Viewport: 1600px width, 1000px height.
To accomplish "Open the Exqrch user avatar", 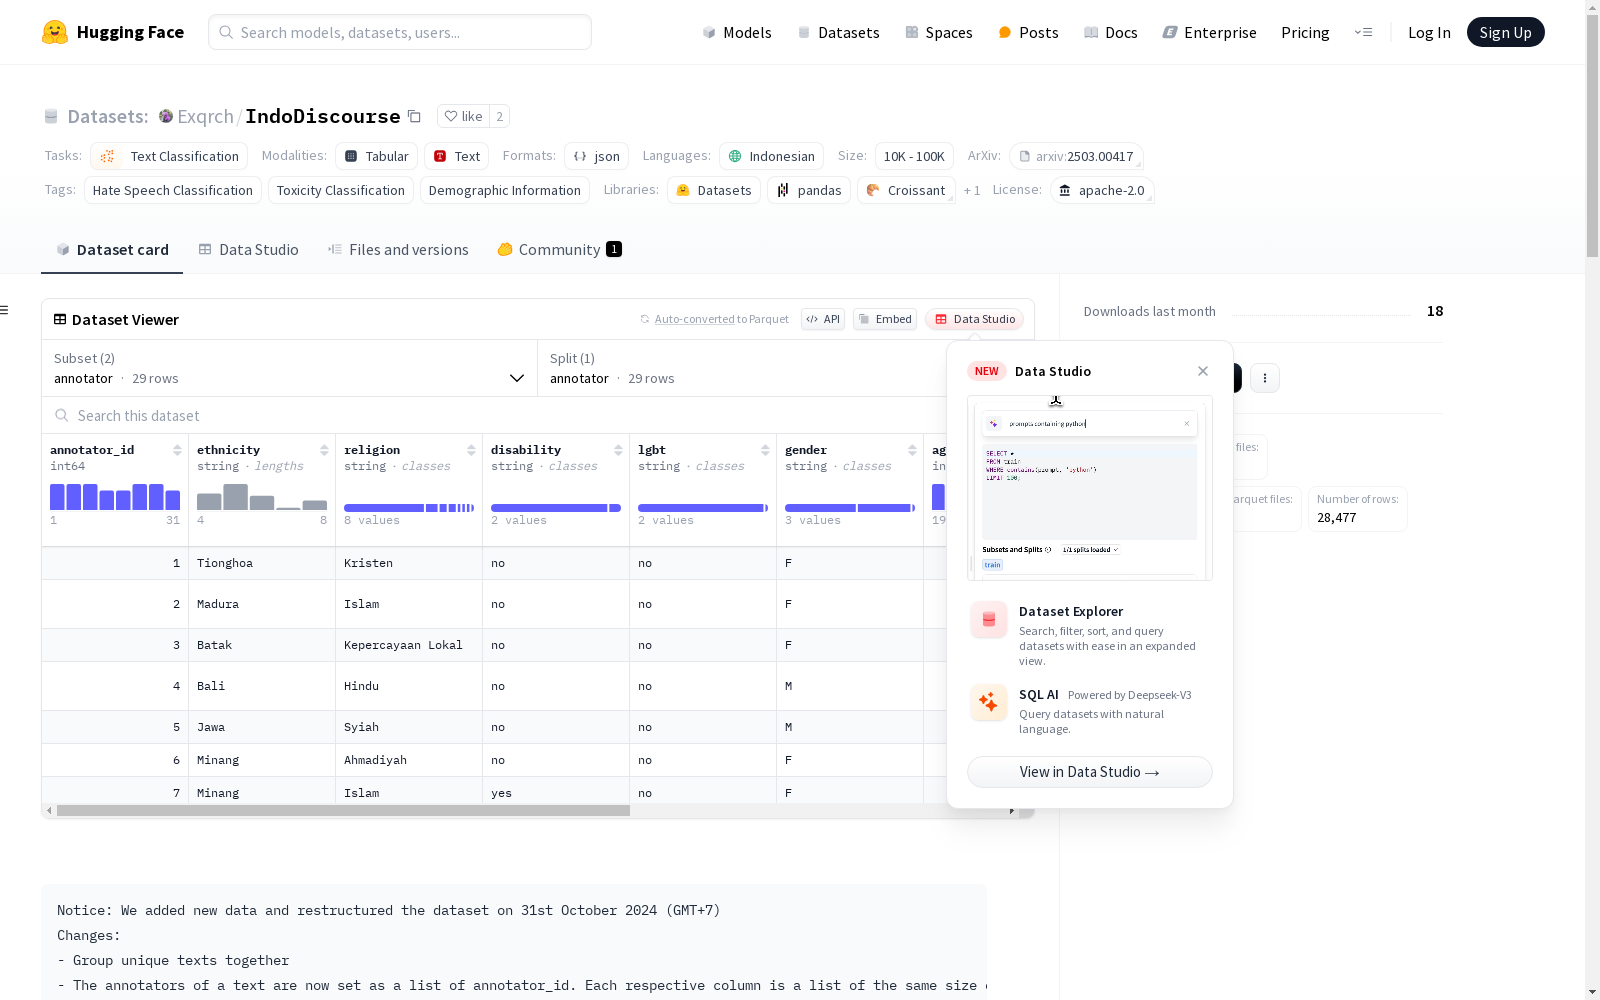I will click(166, 116).
